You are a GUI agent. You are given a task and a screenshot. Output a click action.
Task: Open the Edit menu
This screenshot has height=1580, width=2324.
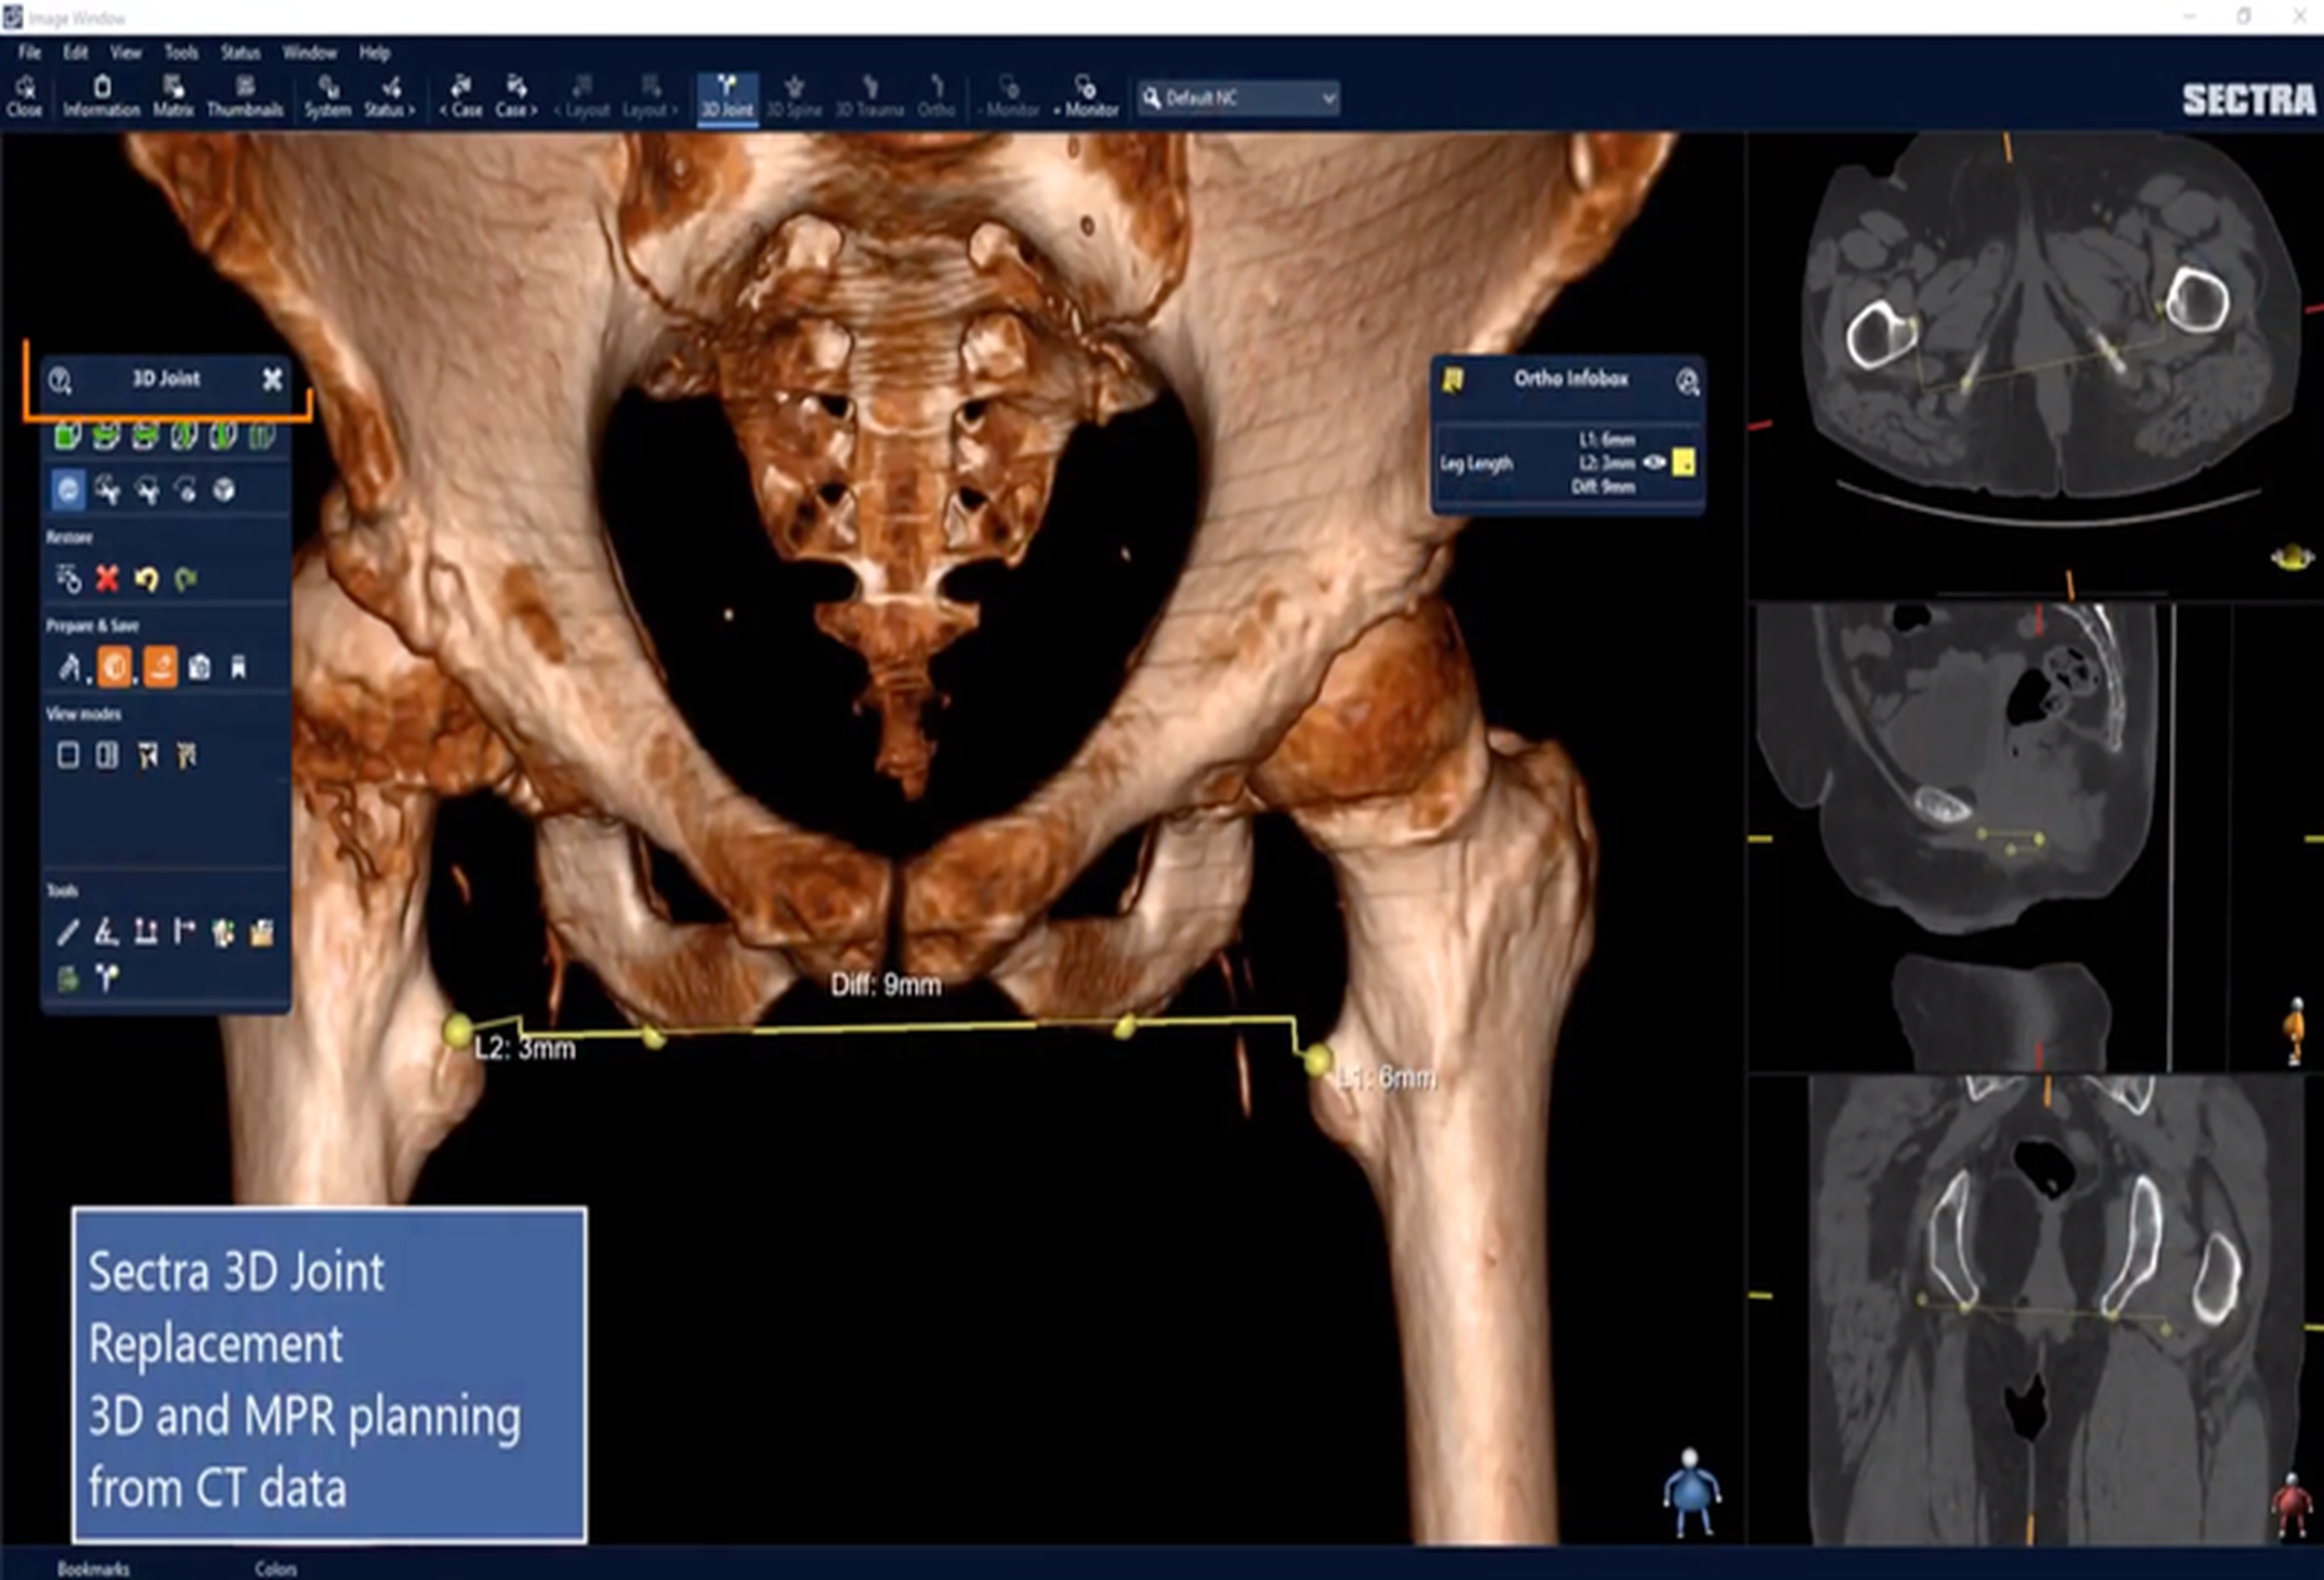coord(75,53)
